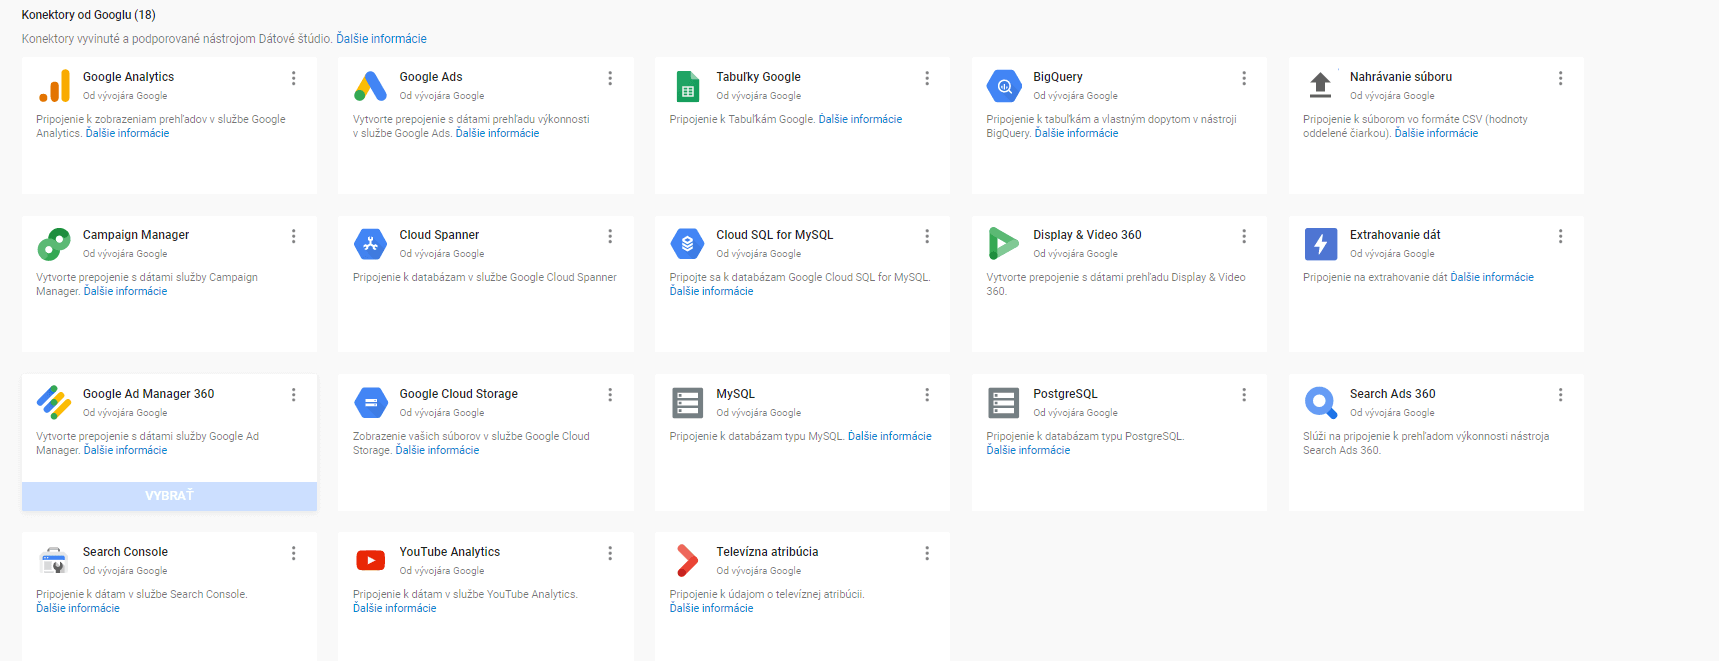Open Televízna atribúcia Ďalšie informácie link

pos(711,608)
